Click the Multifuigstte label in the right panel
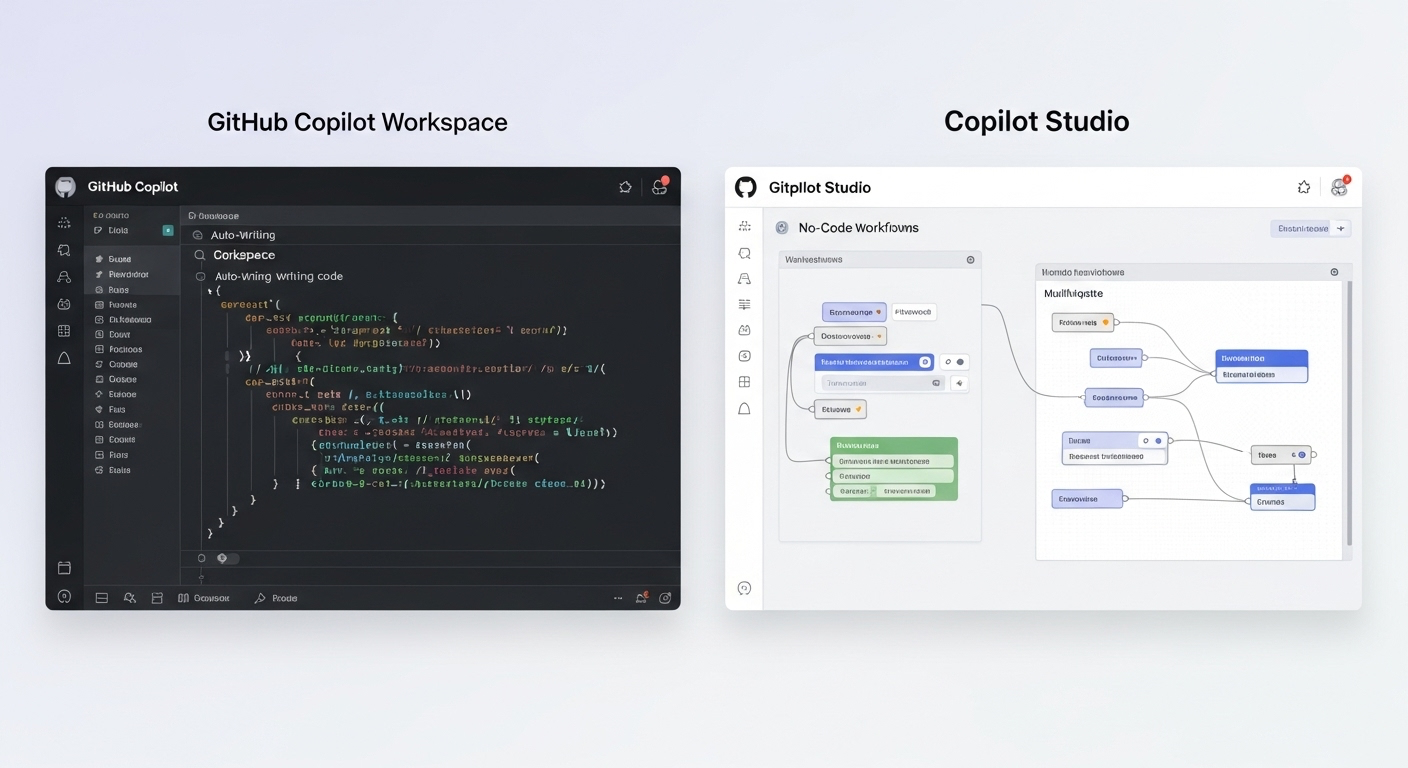 [x=1073, y=293]
